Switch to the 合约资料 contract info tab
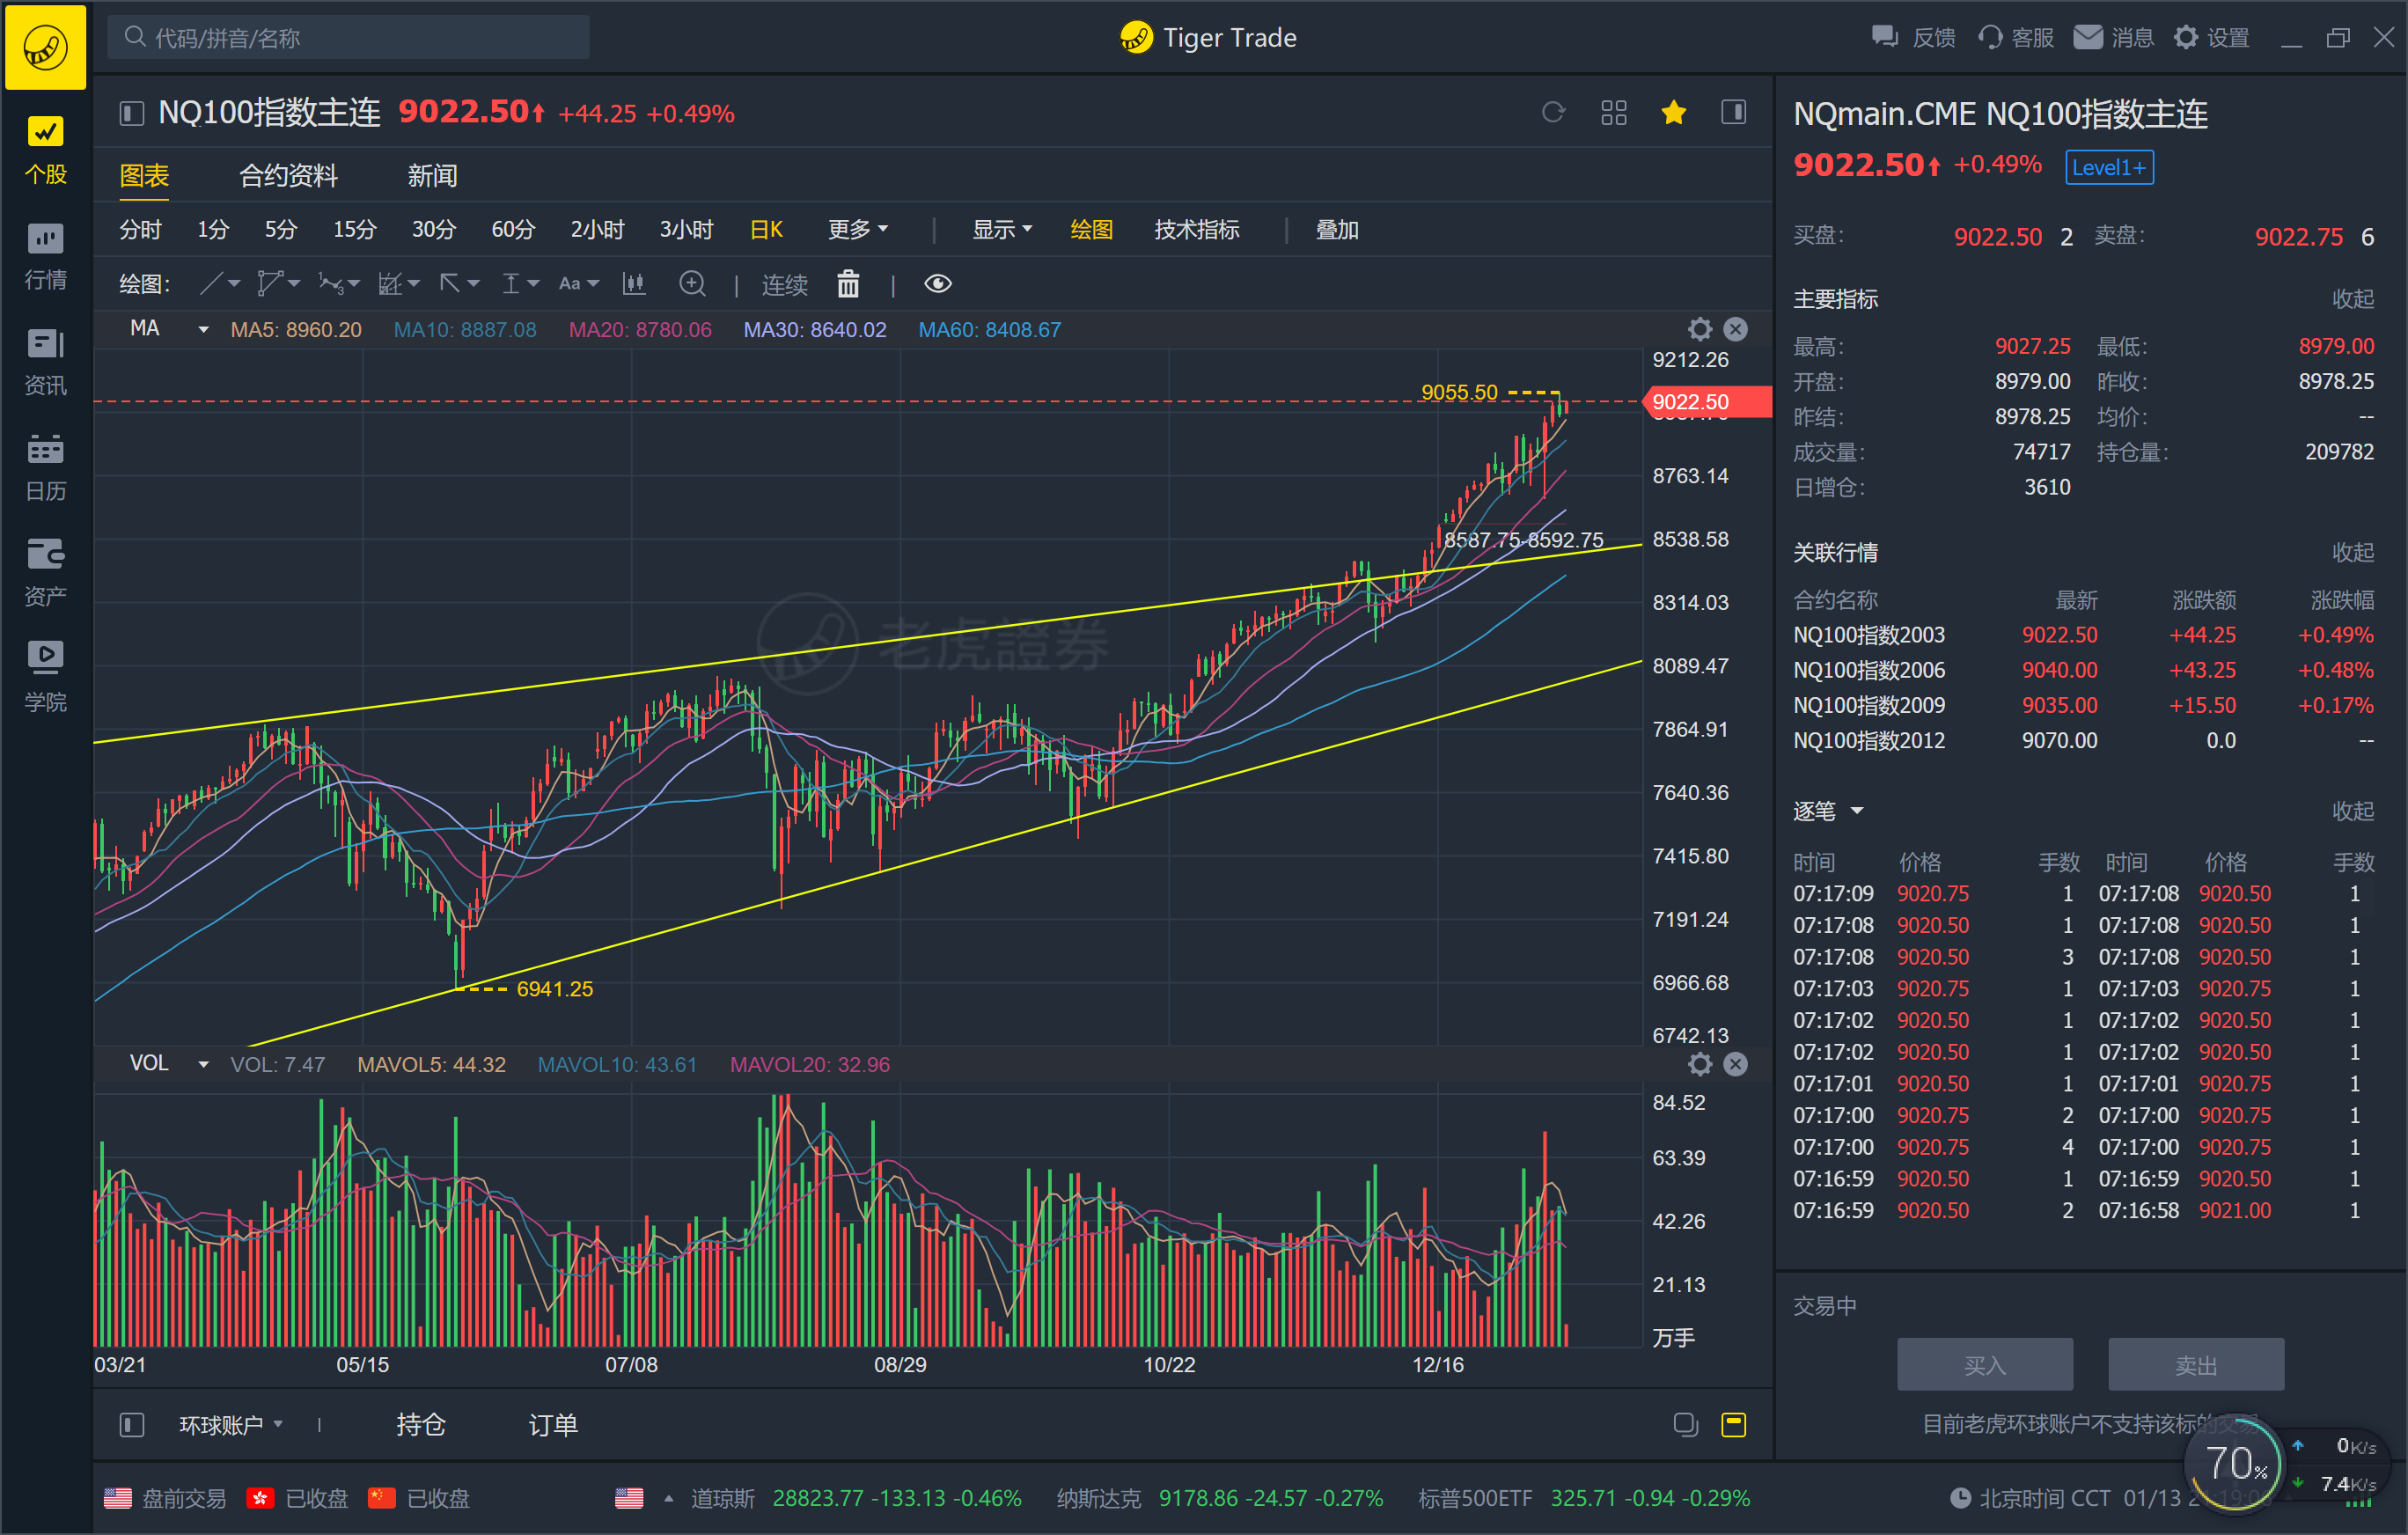The width and height of the screenshot is (2408, 1535). (x=288, y=176)
